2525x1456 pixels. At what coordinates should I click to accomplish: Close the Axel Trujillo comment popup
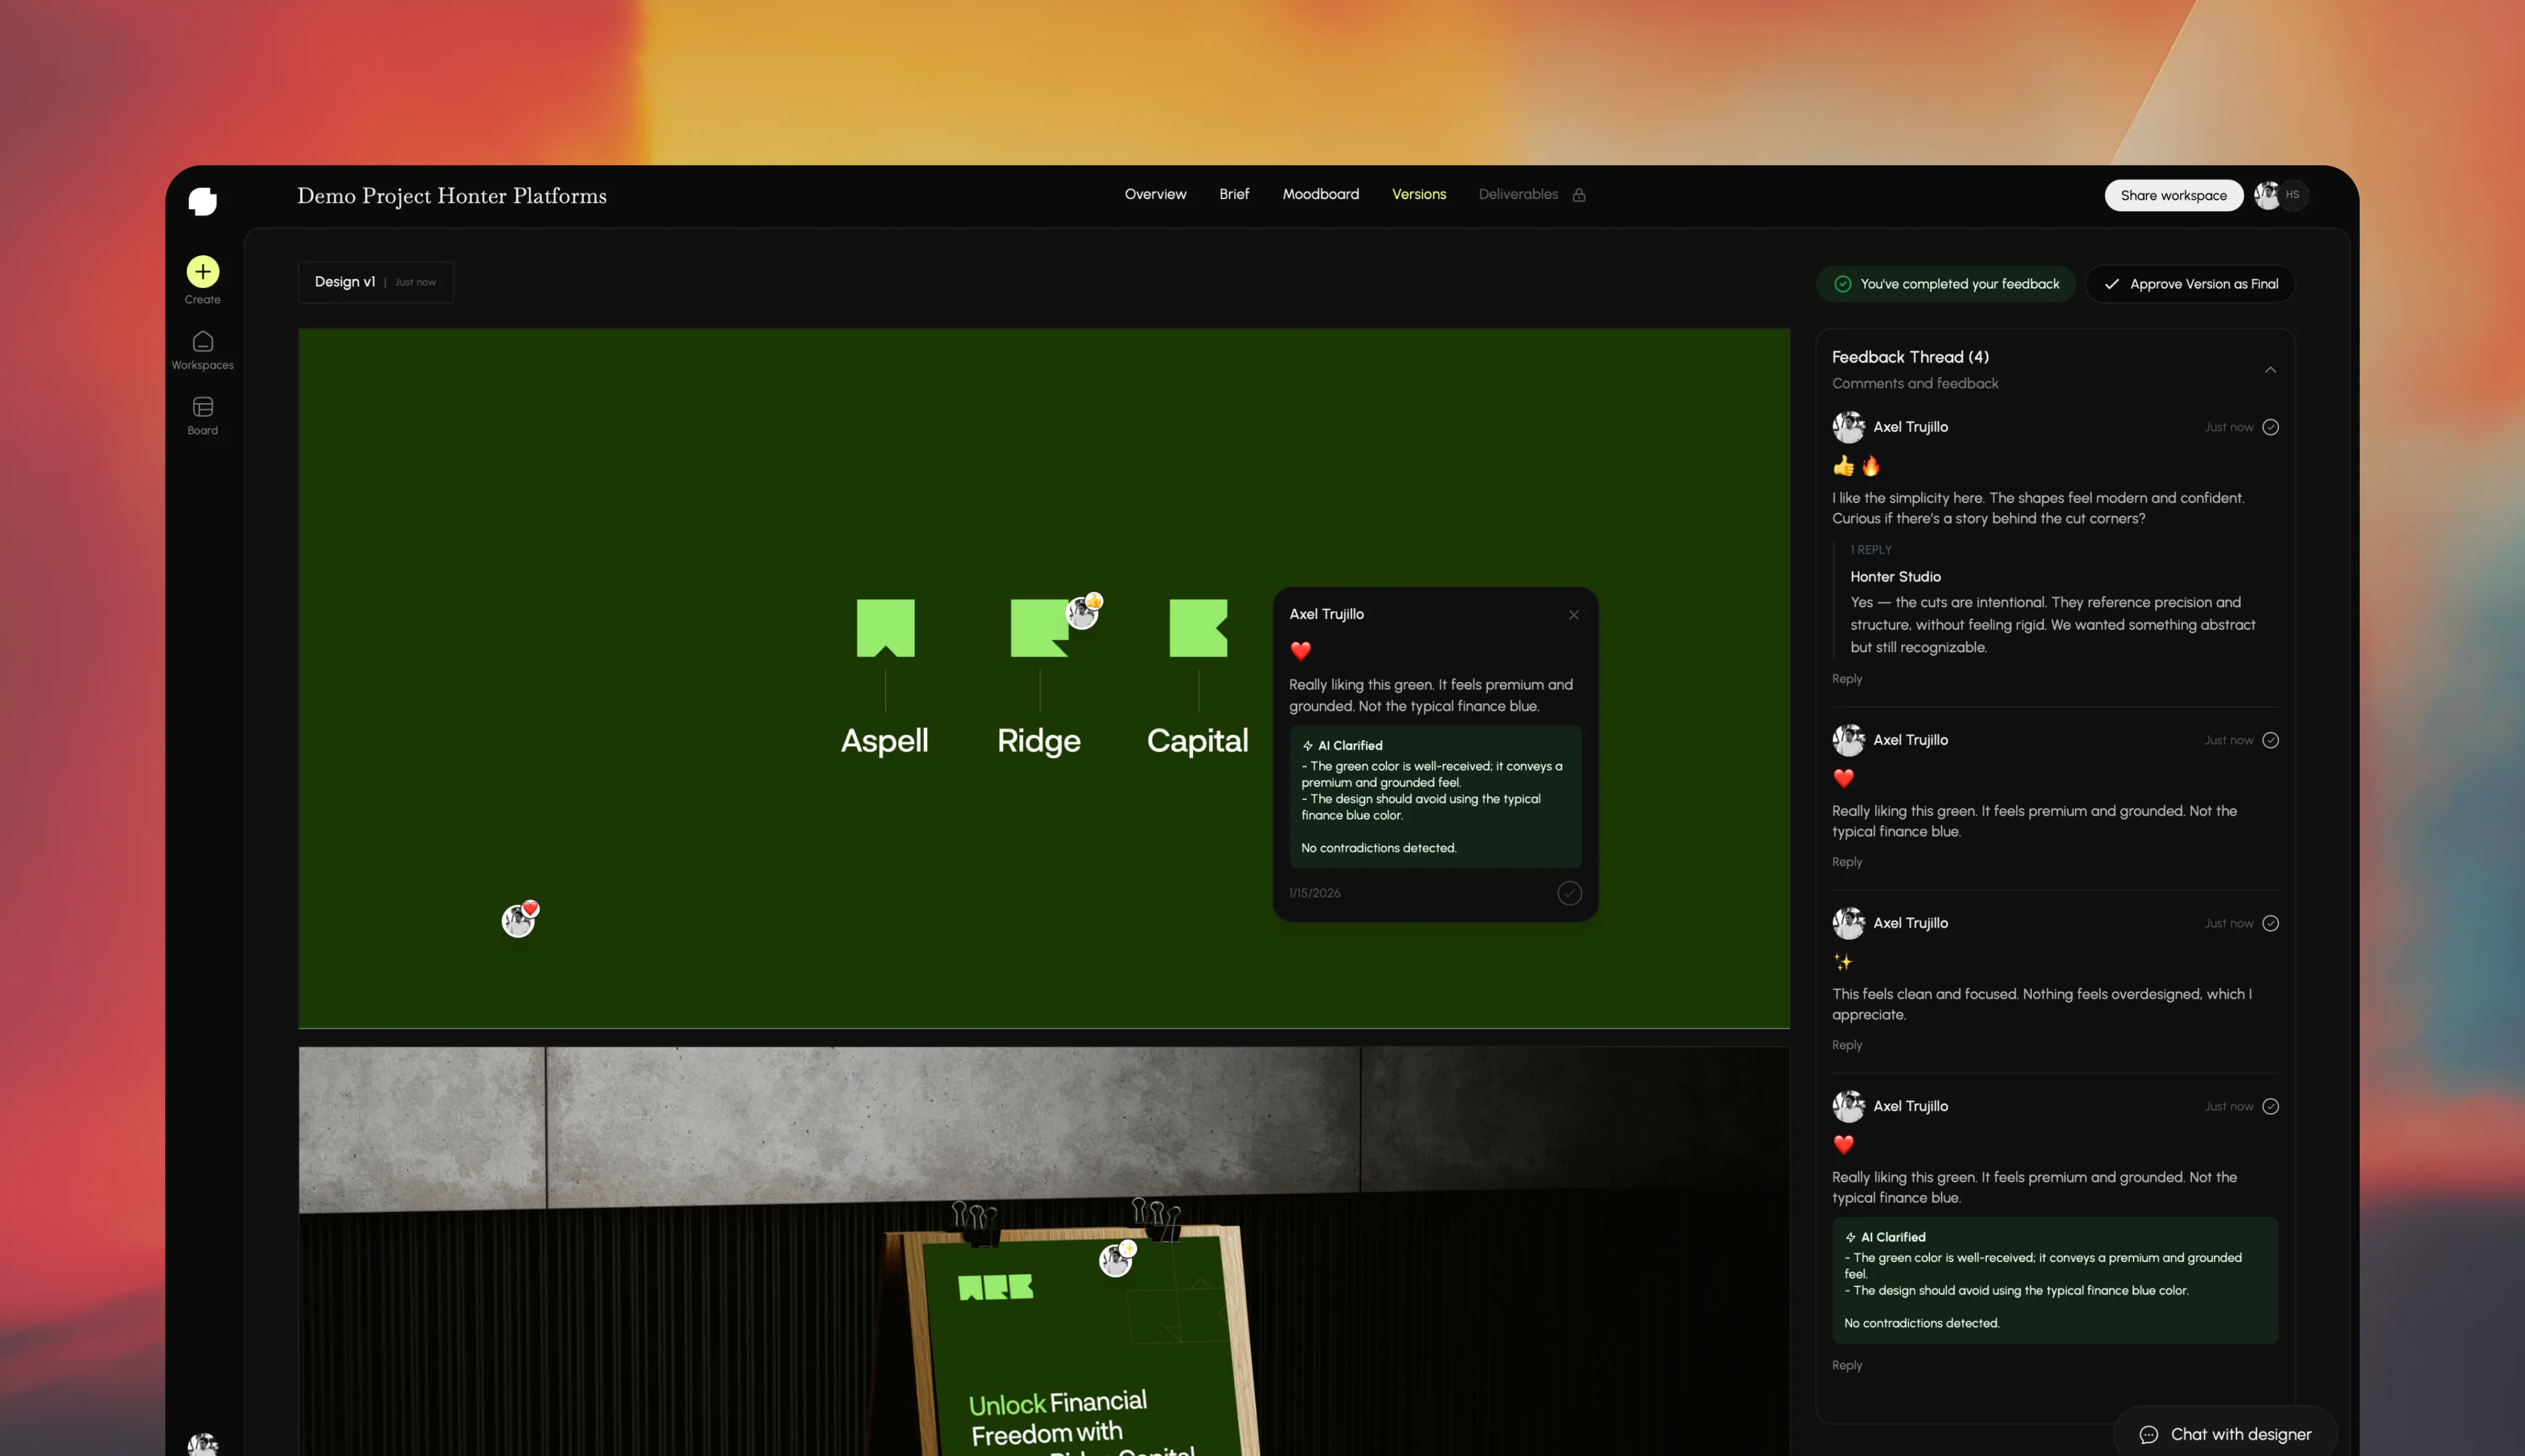(1573, 615)
